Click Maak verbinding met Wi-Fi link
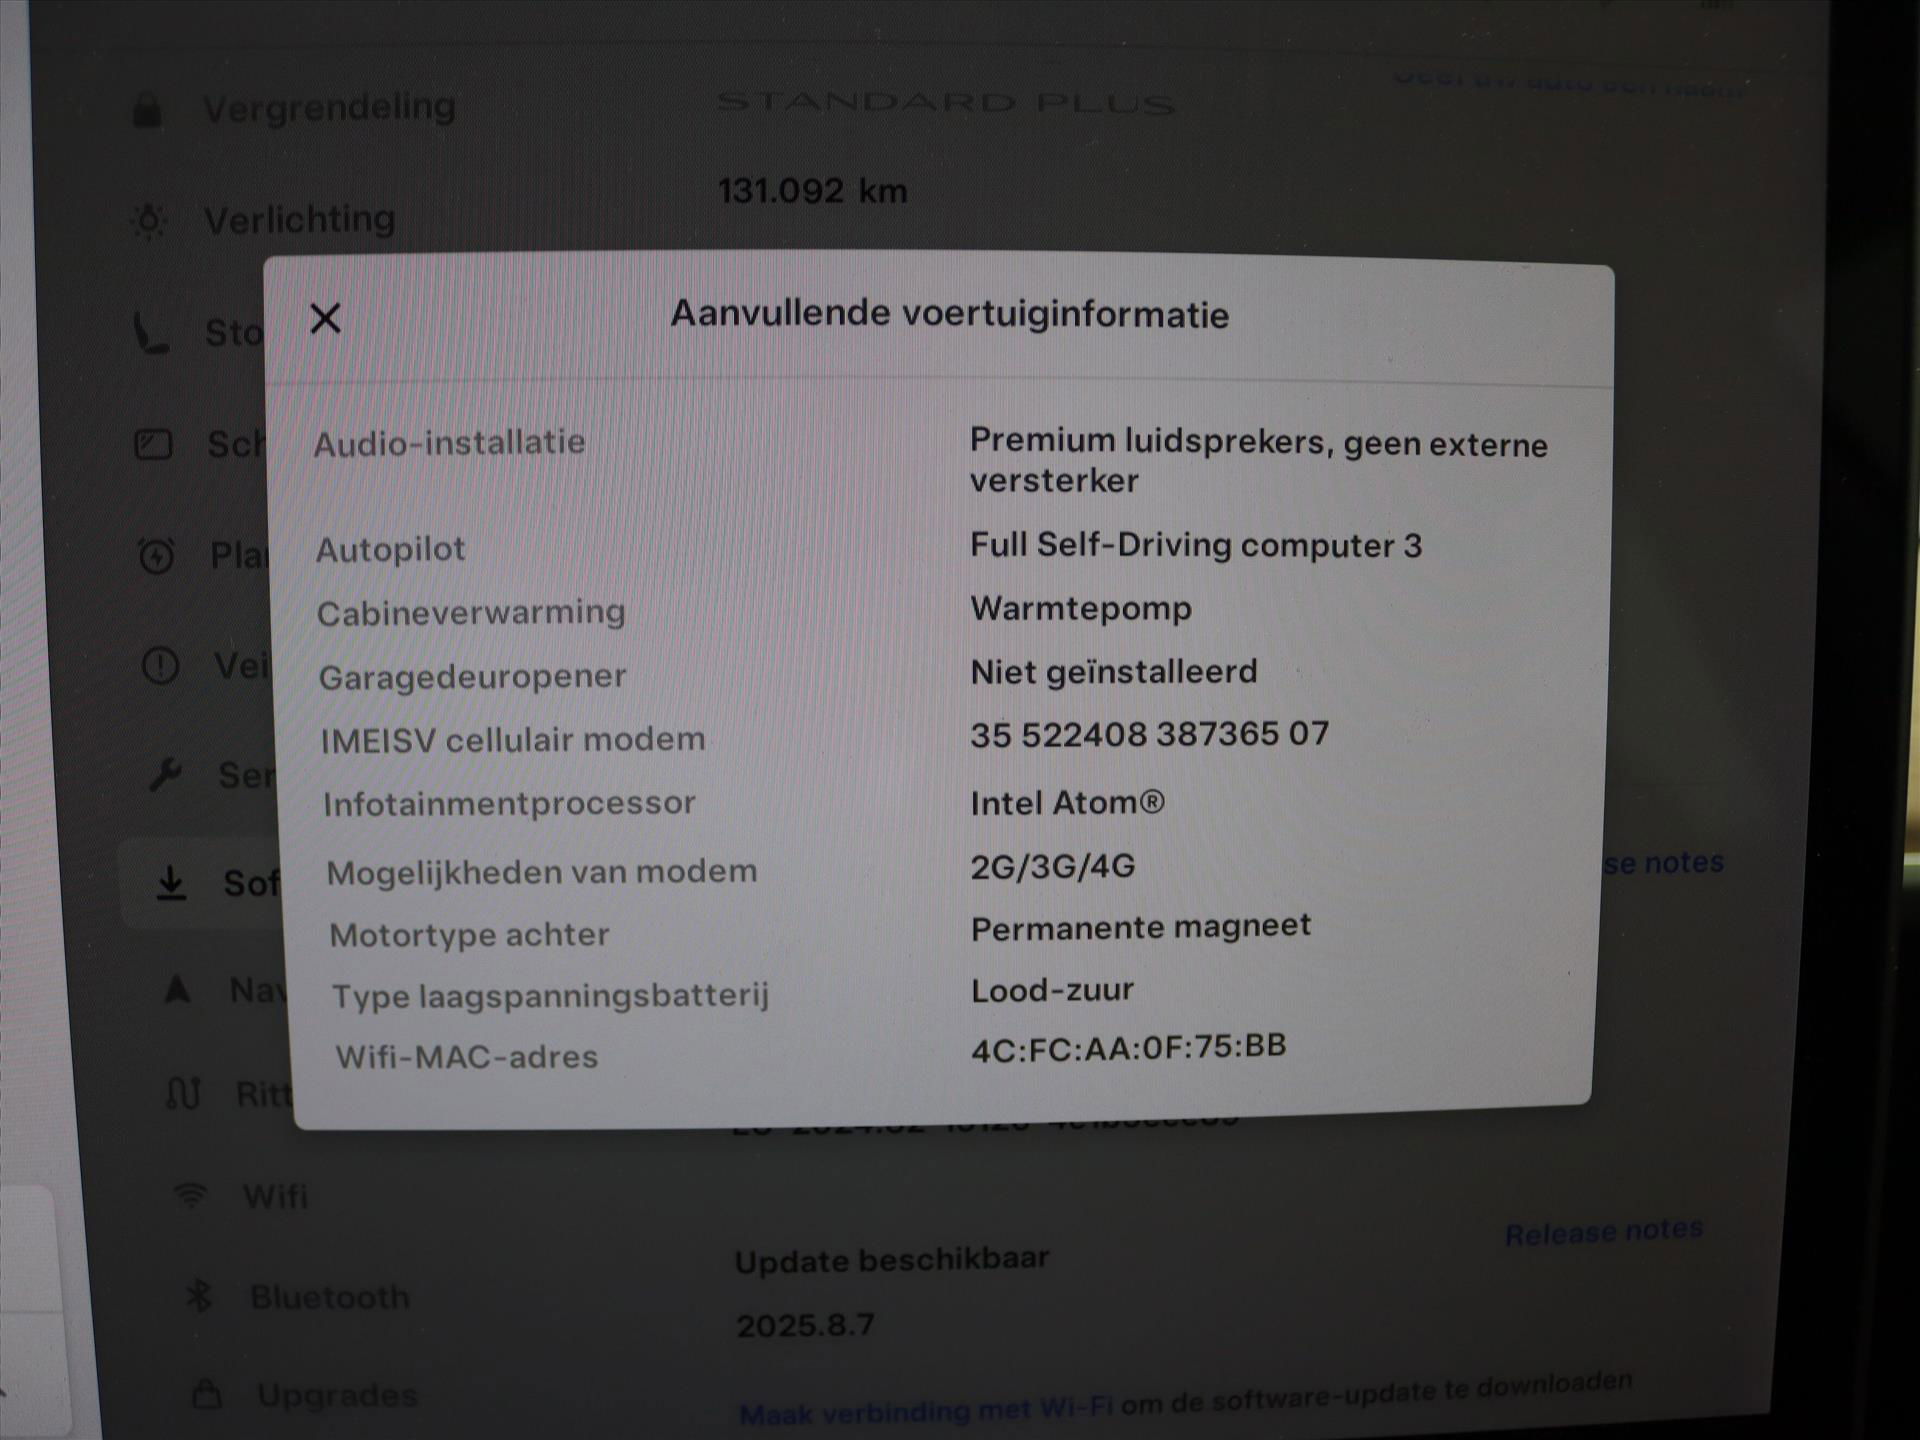The width and height of the screenshot is (1920, 1440). point(925,1410)
